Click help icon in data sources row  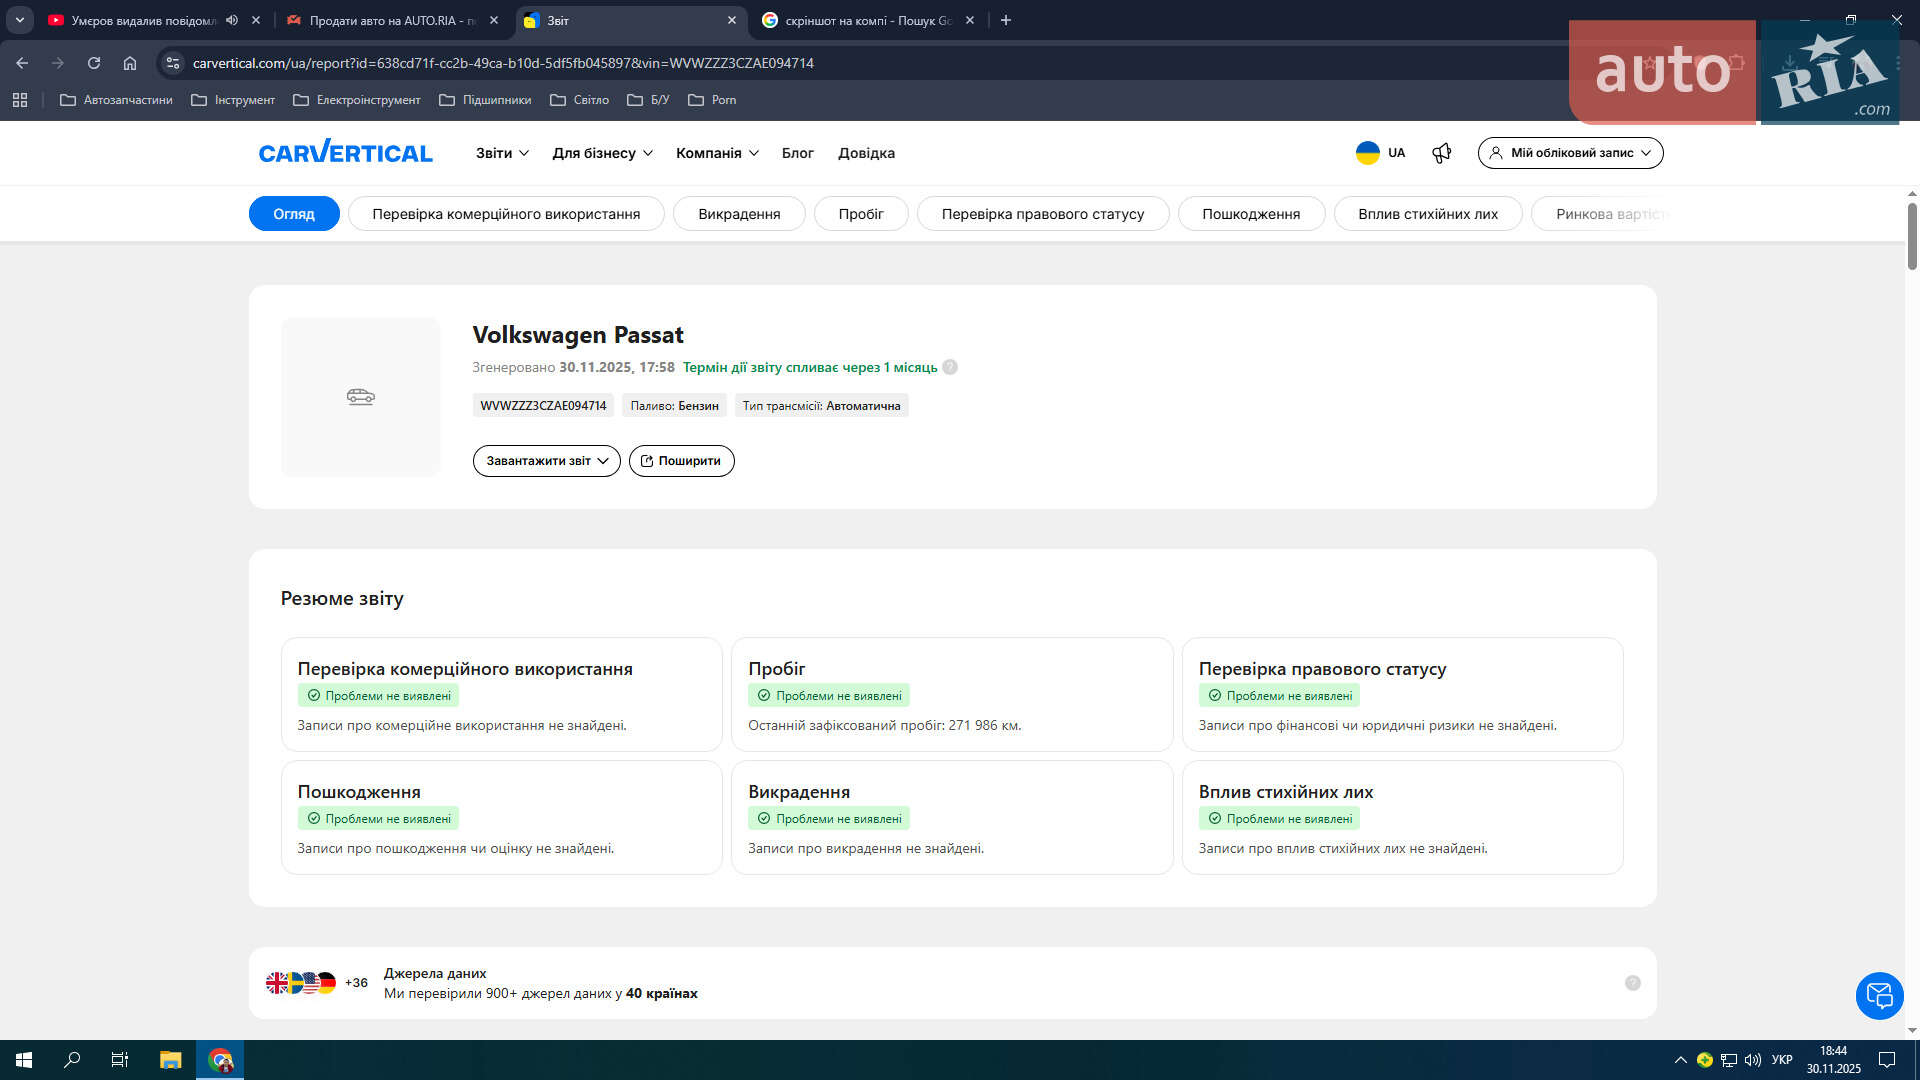coord(1633,983)
